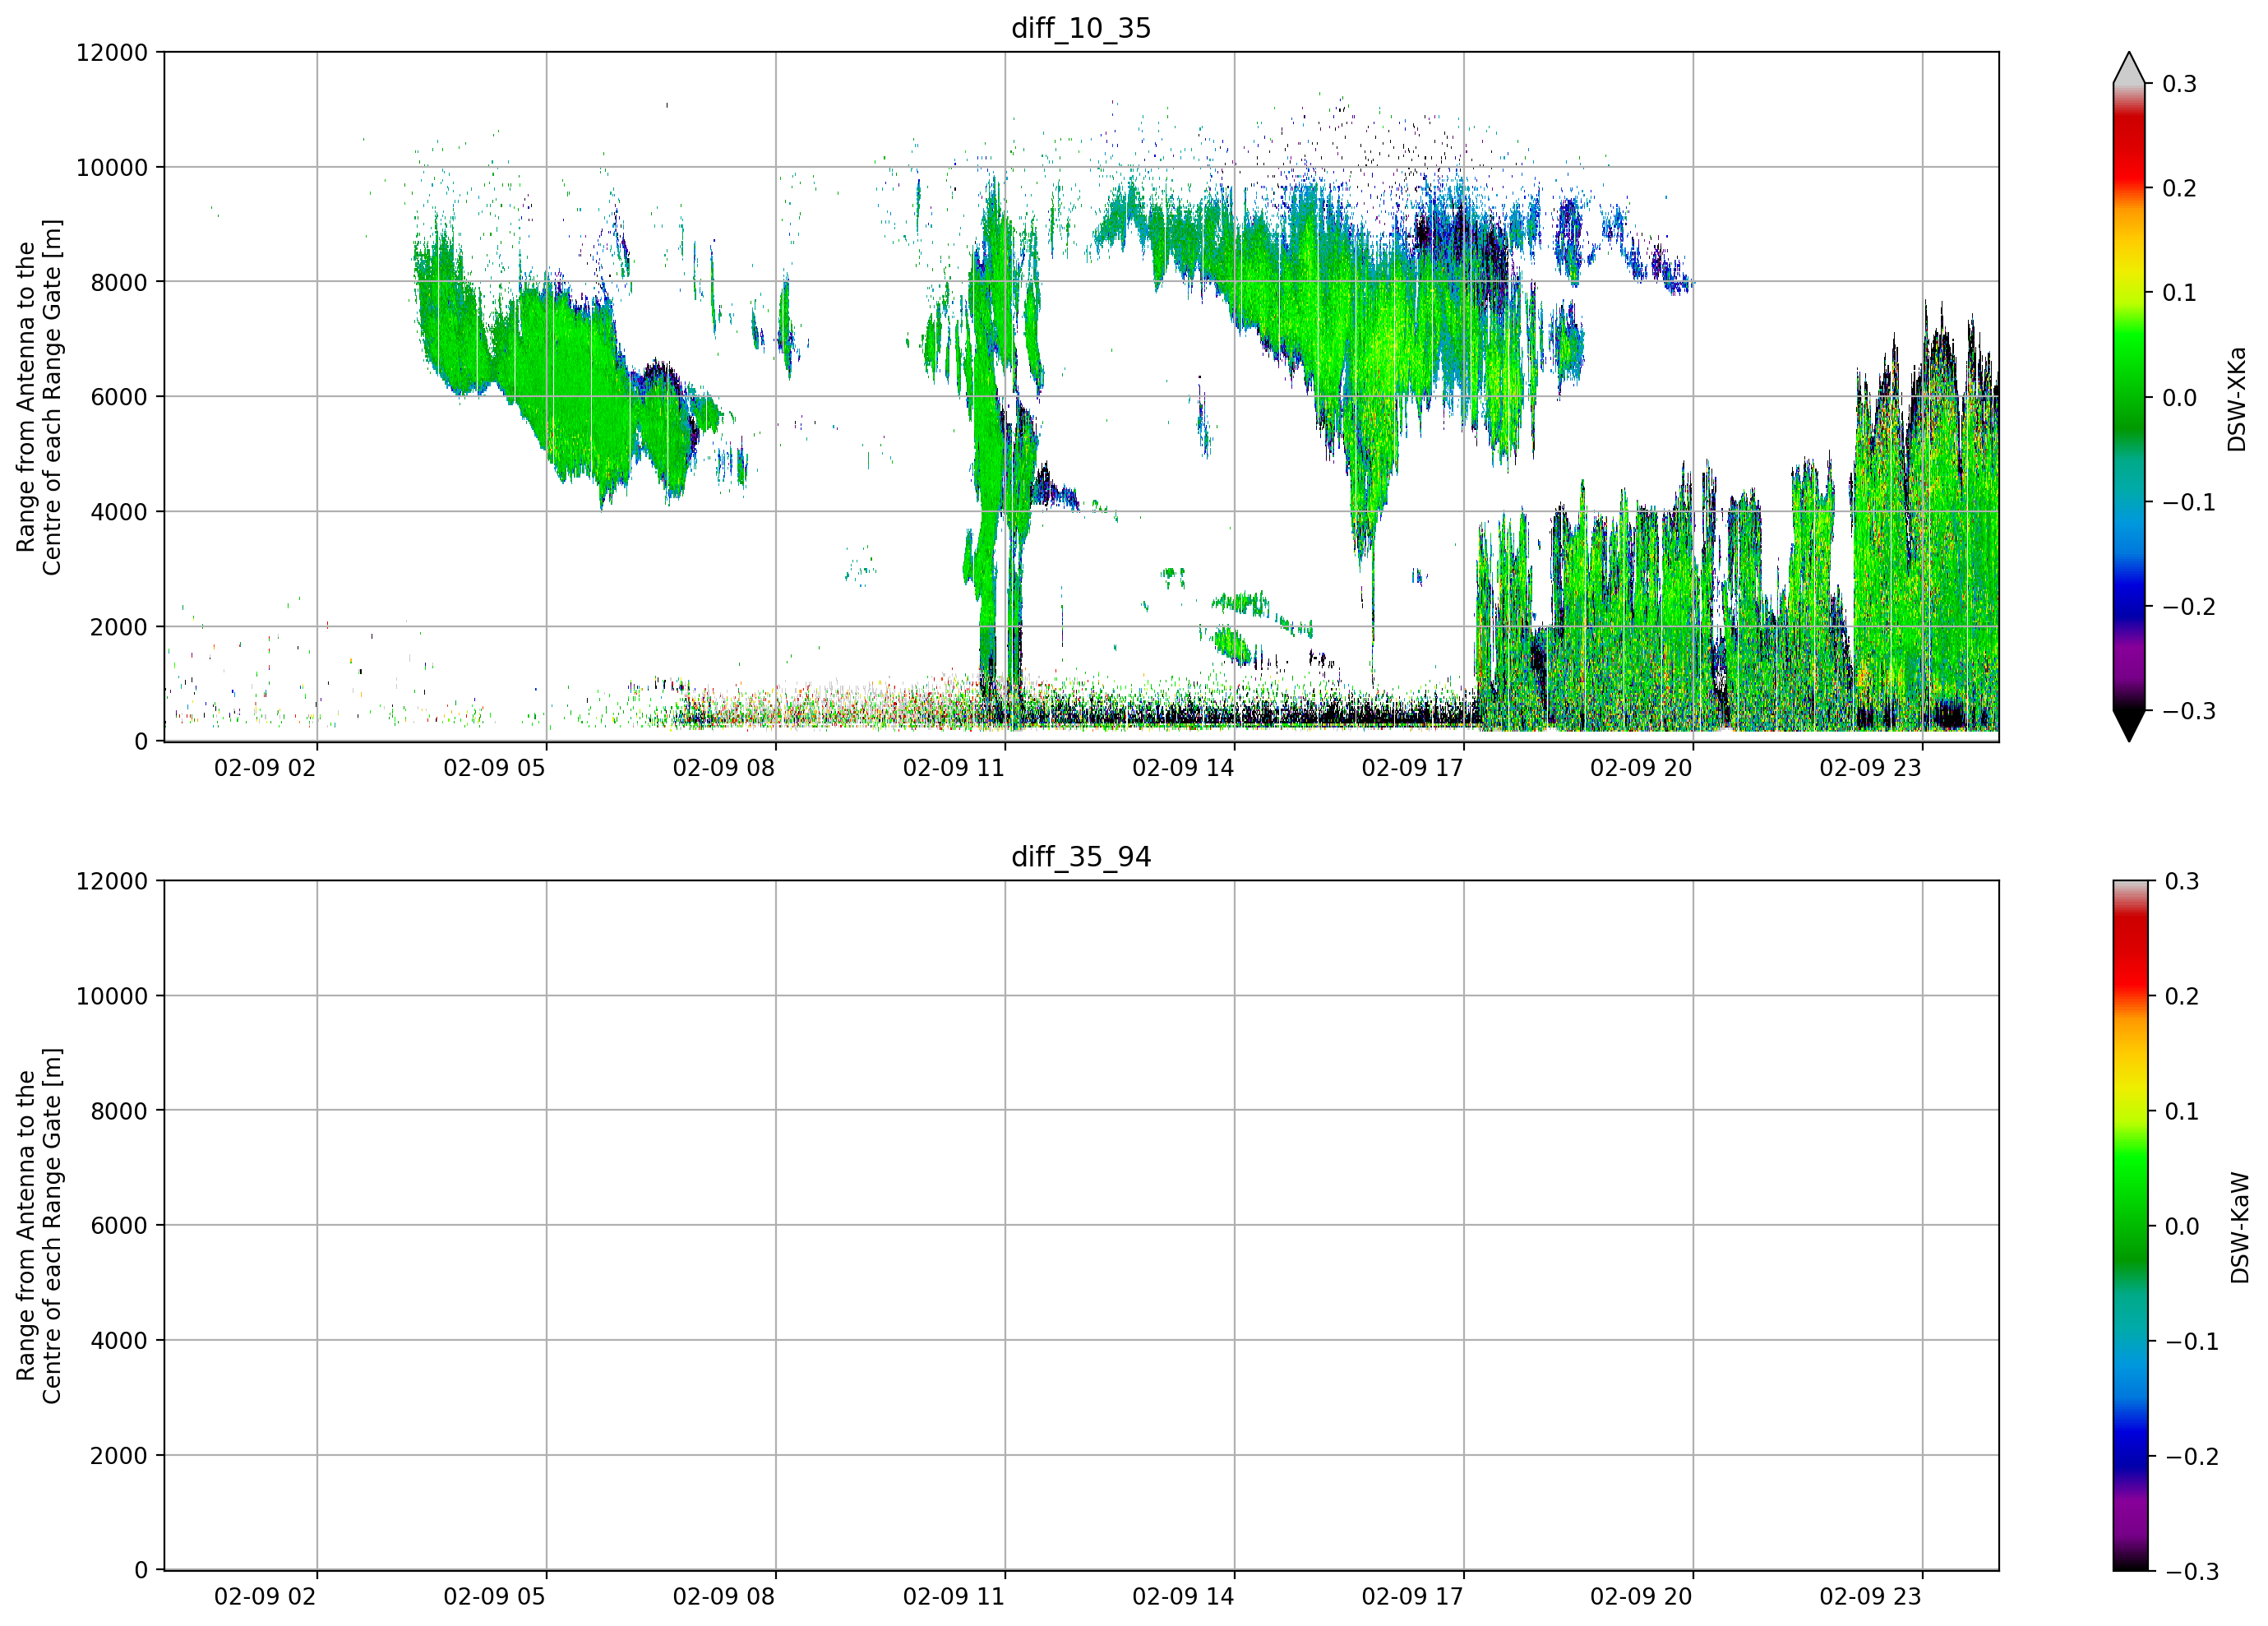The width and height of the screenshot is (2268, 1626).
Task: Click the 02-09 02 tick label on the top plot
Action: (265, 768)
